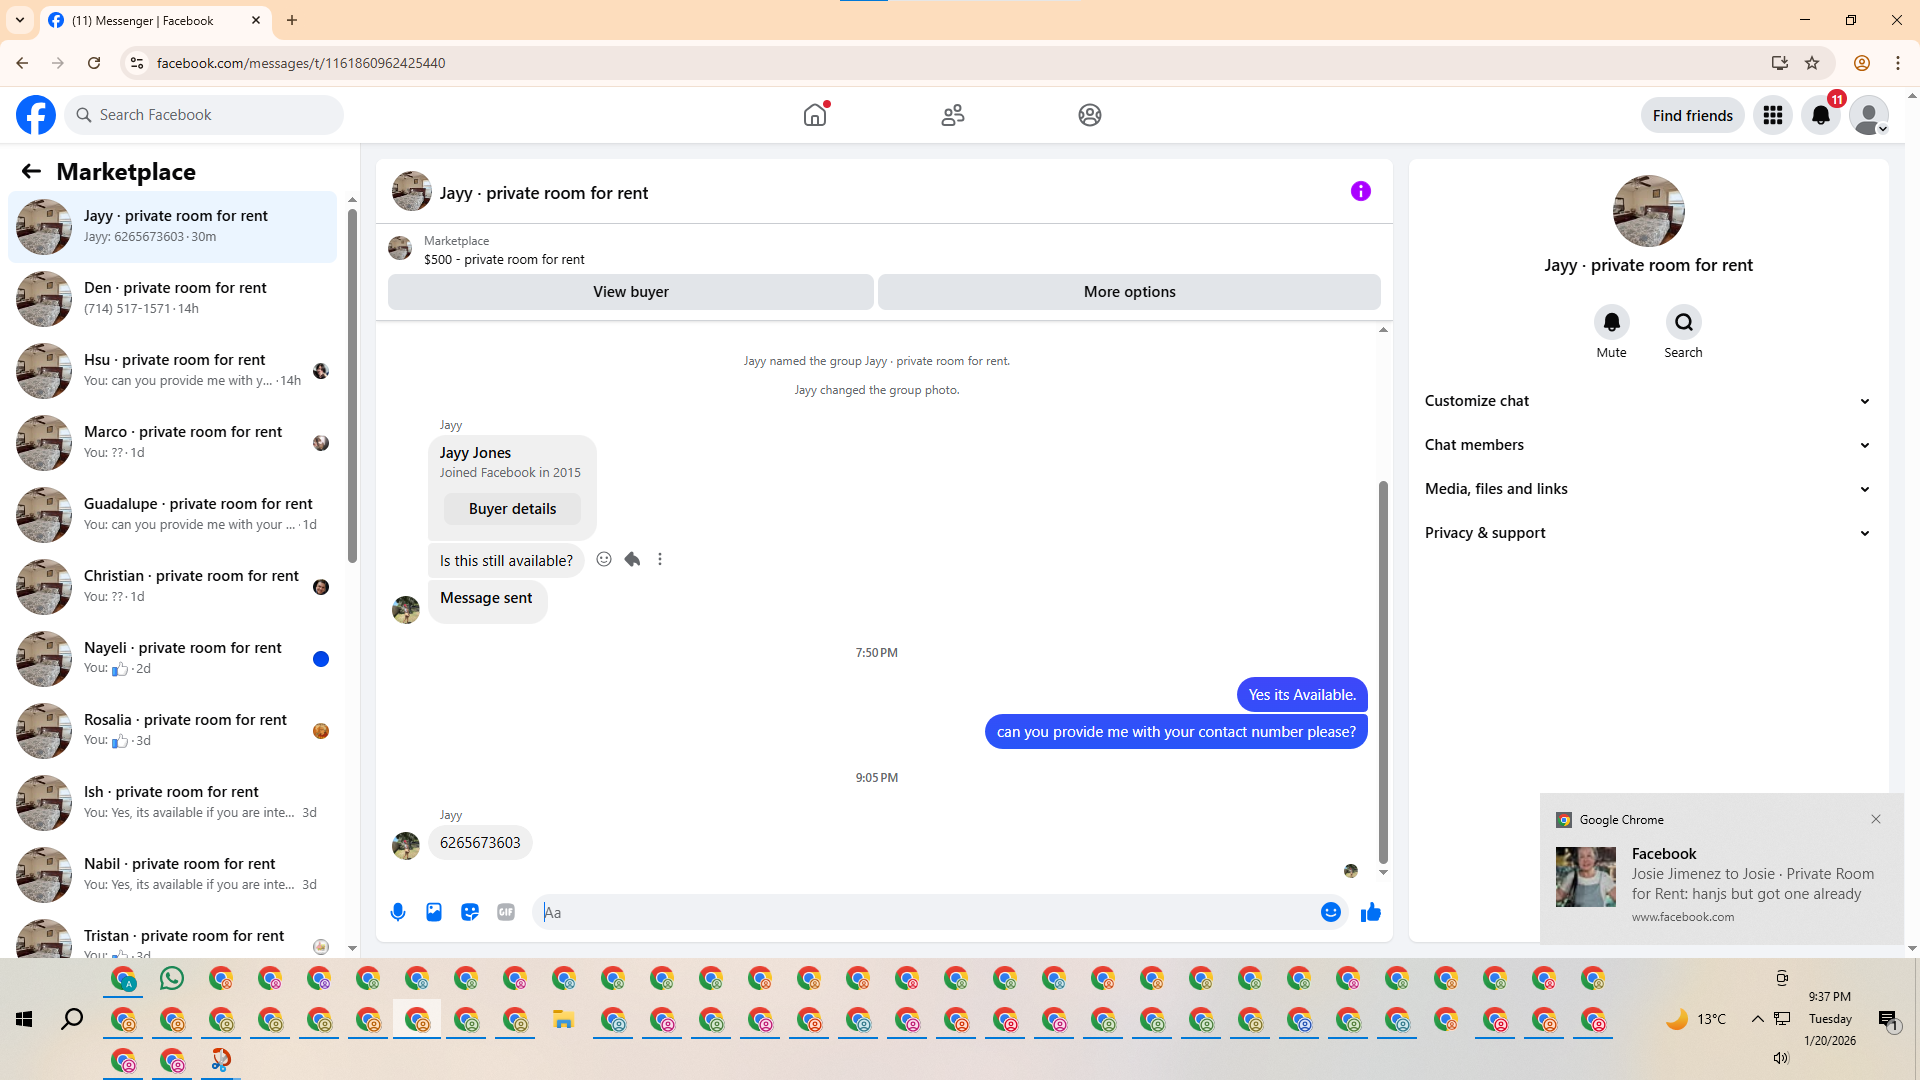This screenshot has width=1920, height=1080.
Task: Open the emoji picker in message box
Action: 1331,912
